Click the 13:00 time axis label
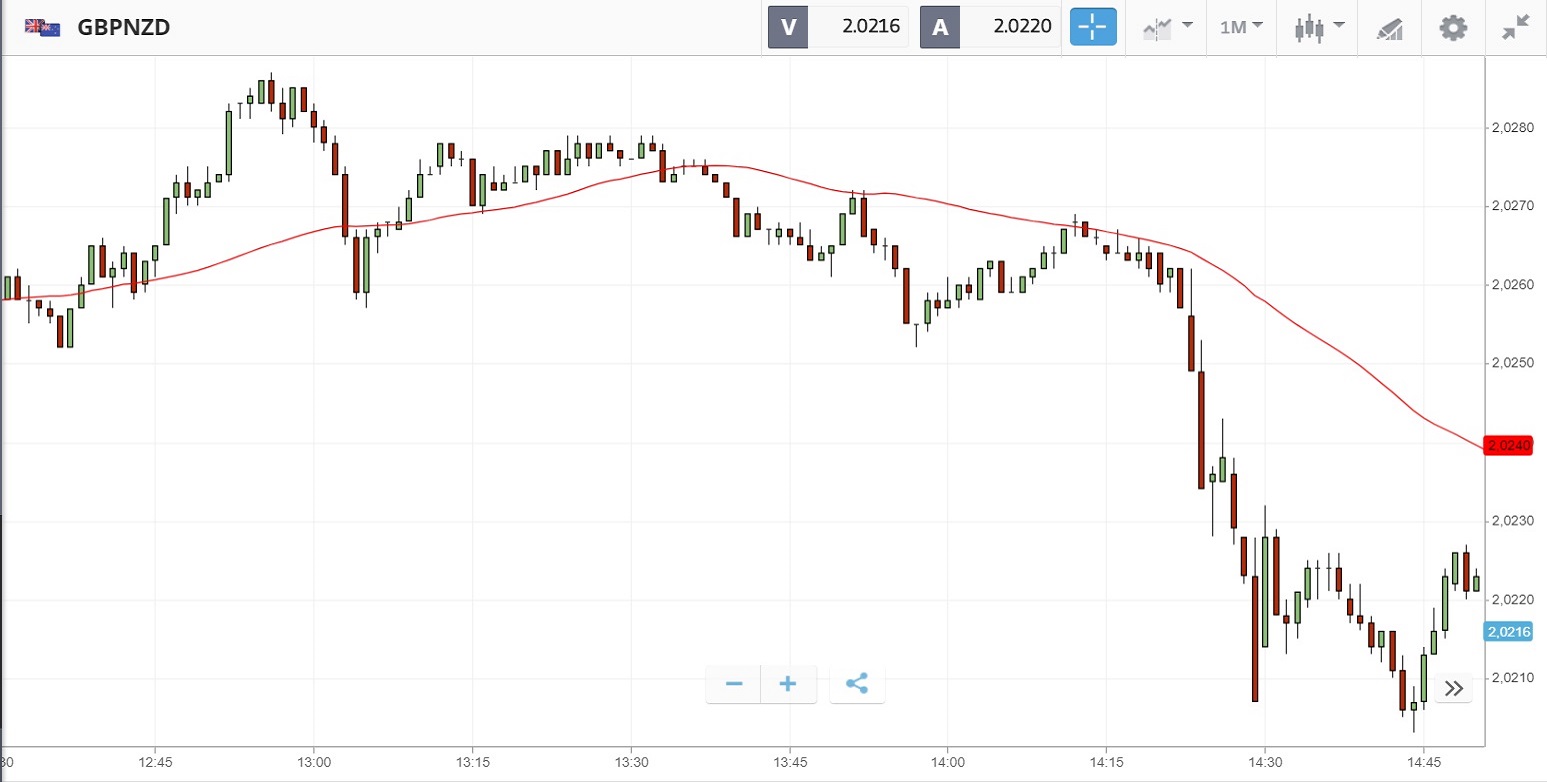This screenshot has height=782, width=1547. 314,762
